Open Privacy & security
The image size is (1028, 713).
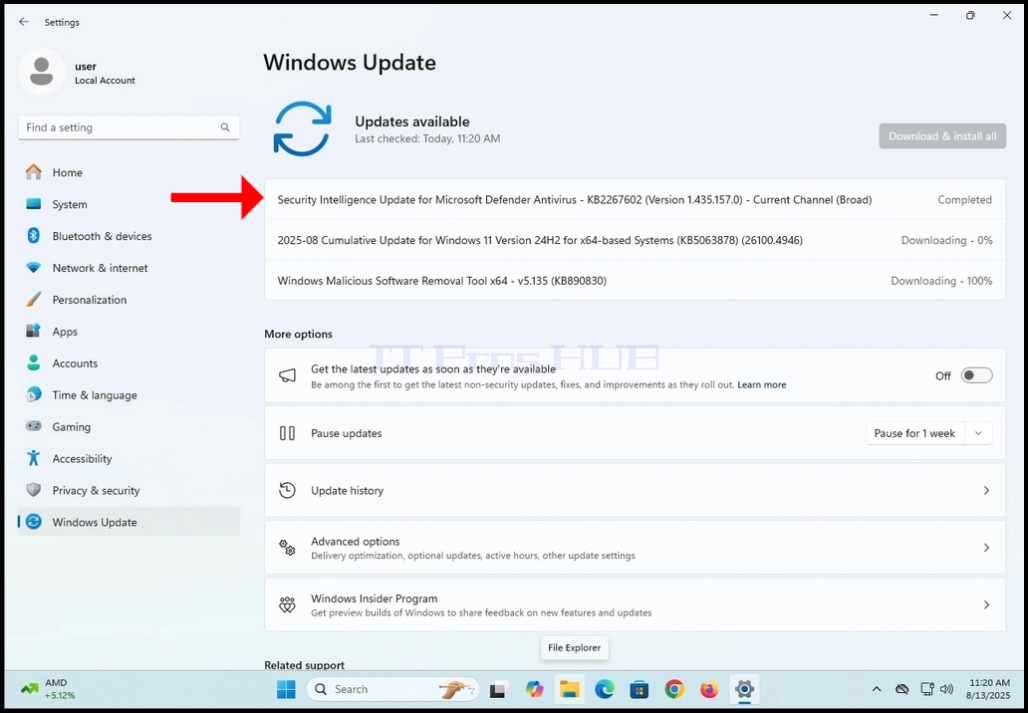(129, 490)
